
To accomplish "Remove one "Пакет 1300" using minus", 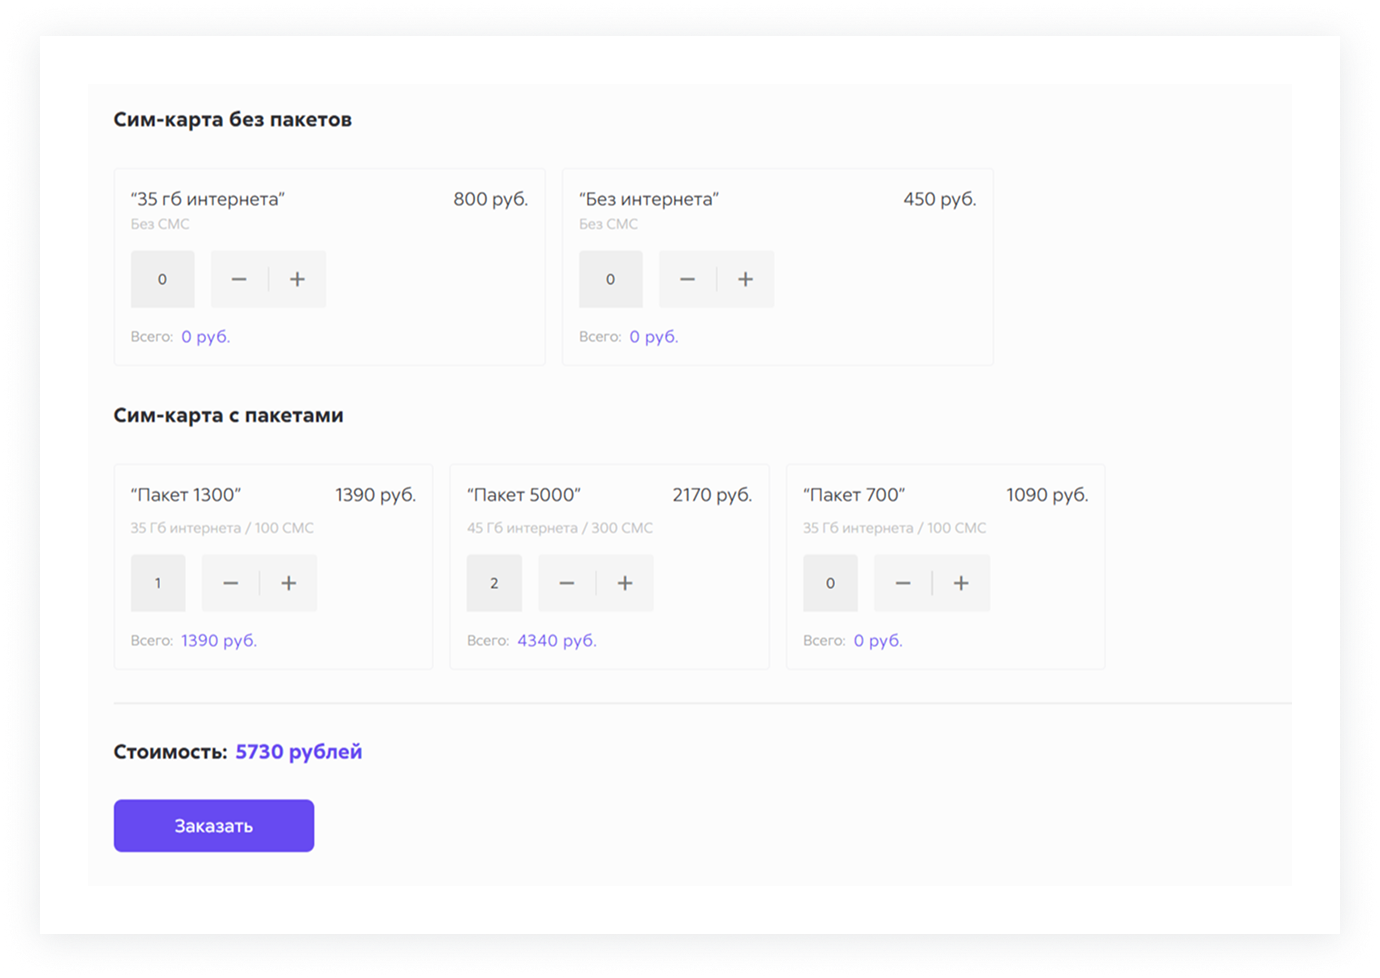I will (x=230, y=583).
